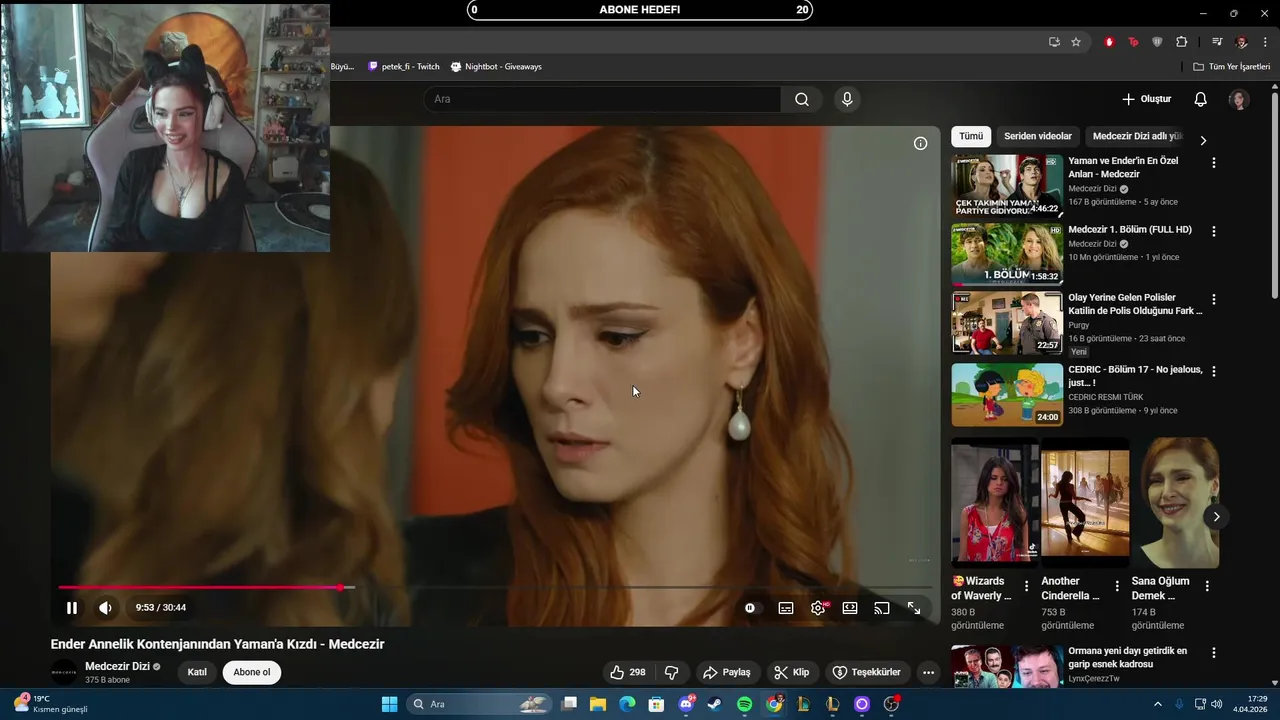Click the Katıl join button

(x=197, y=672)
